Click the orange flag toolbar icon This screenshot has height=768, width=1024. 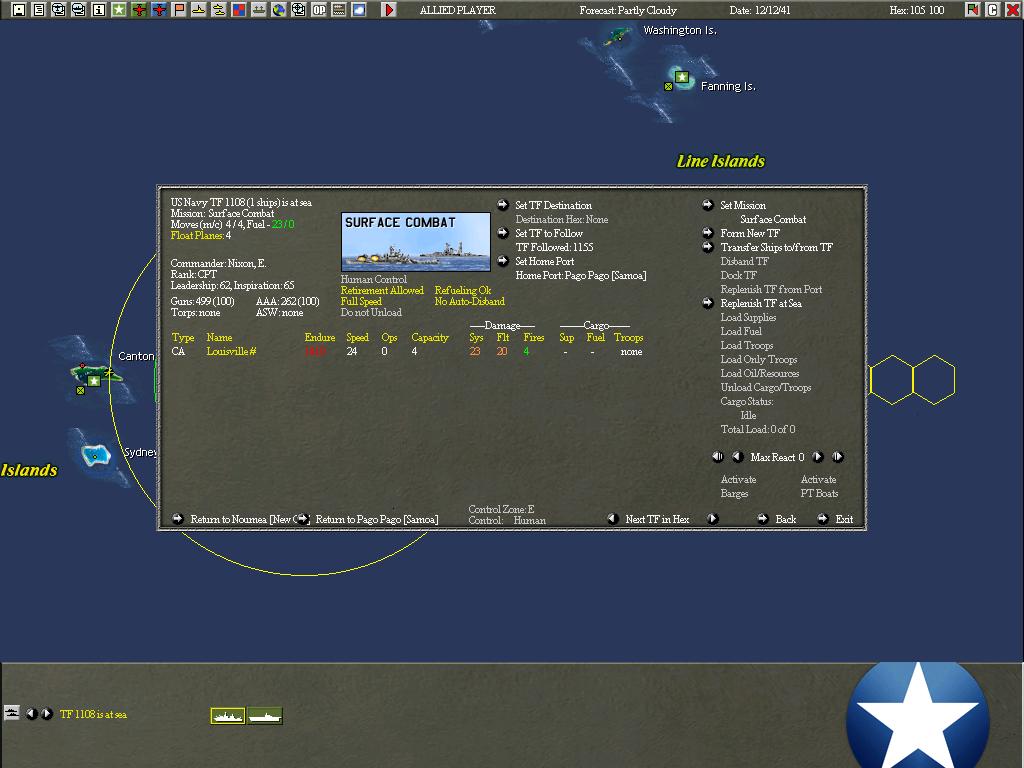click(x=179, y=10)
